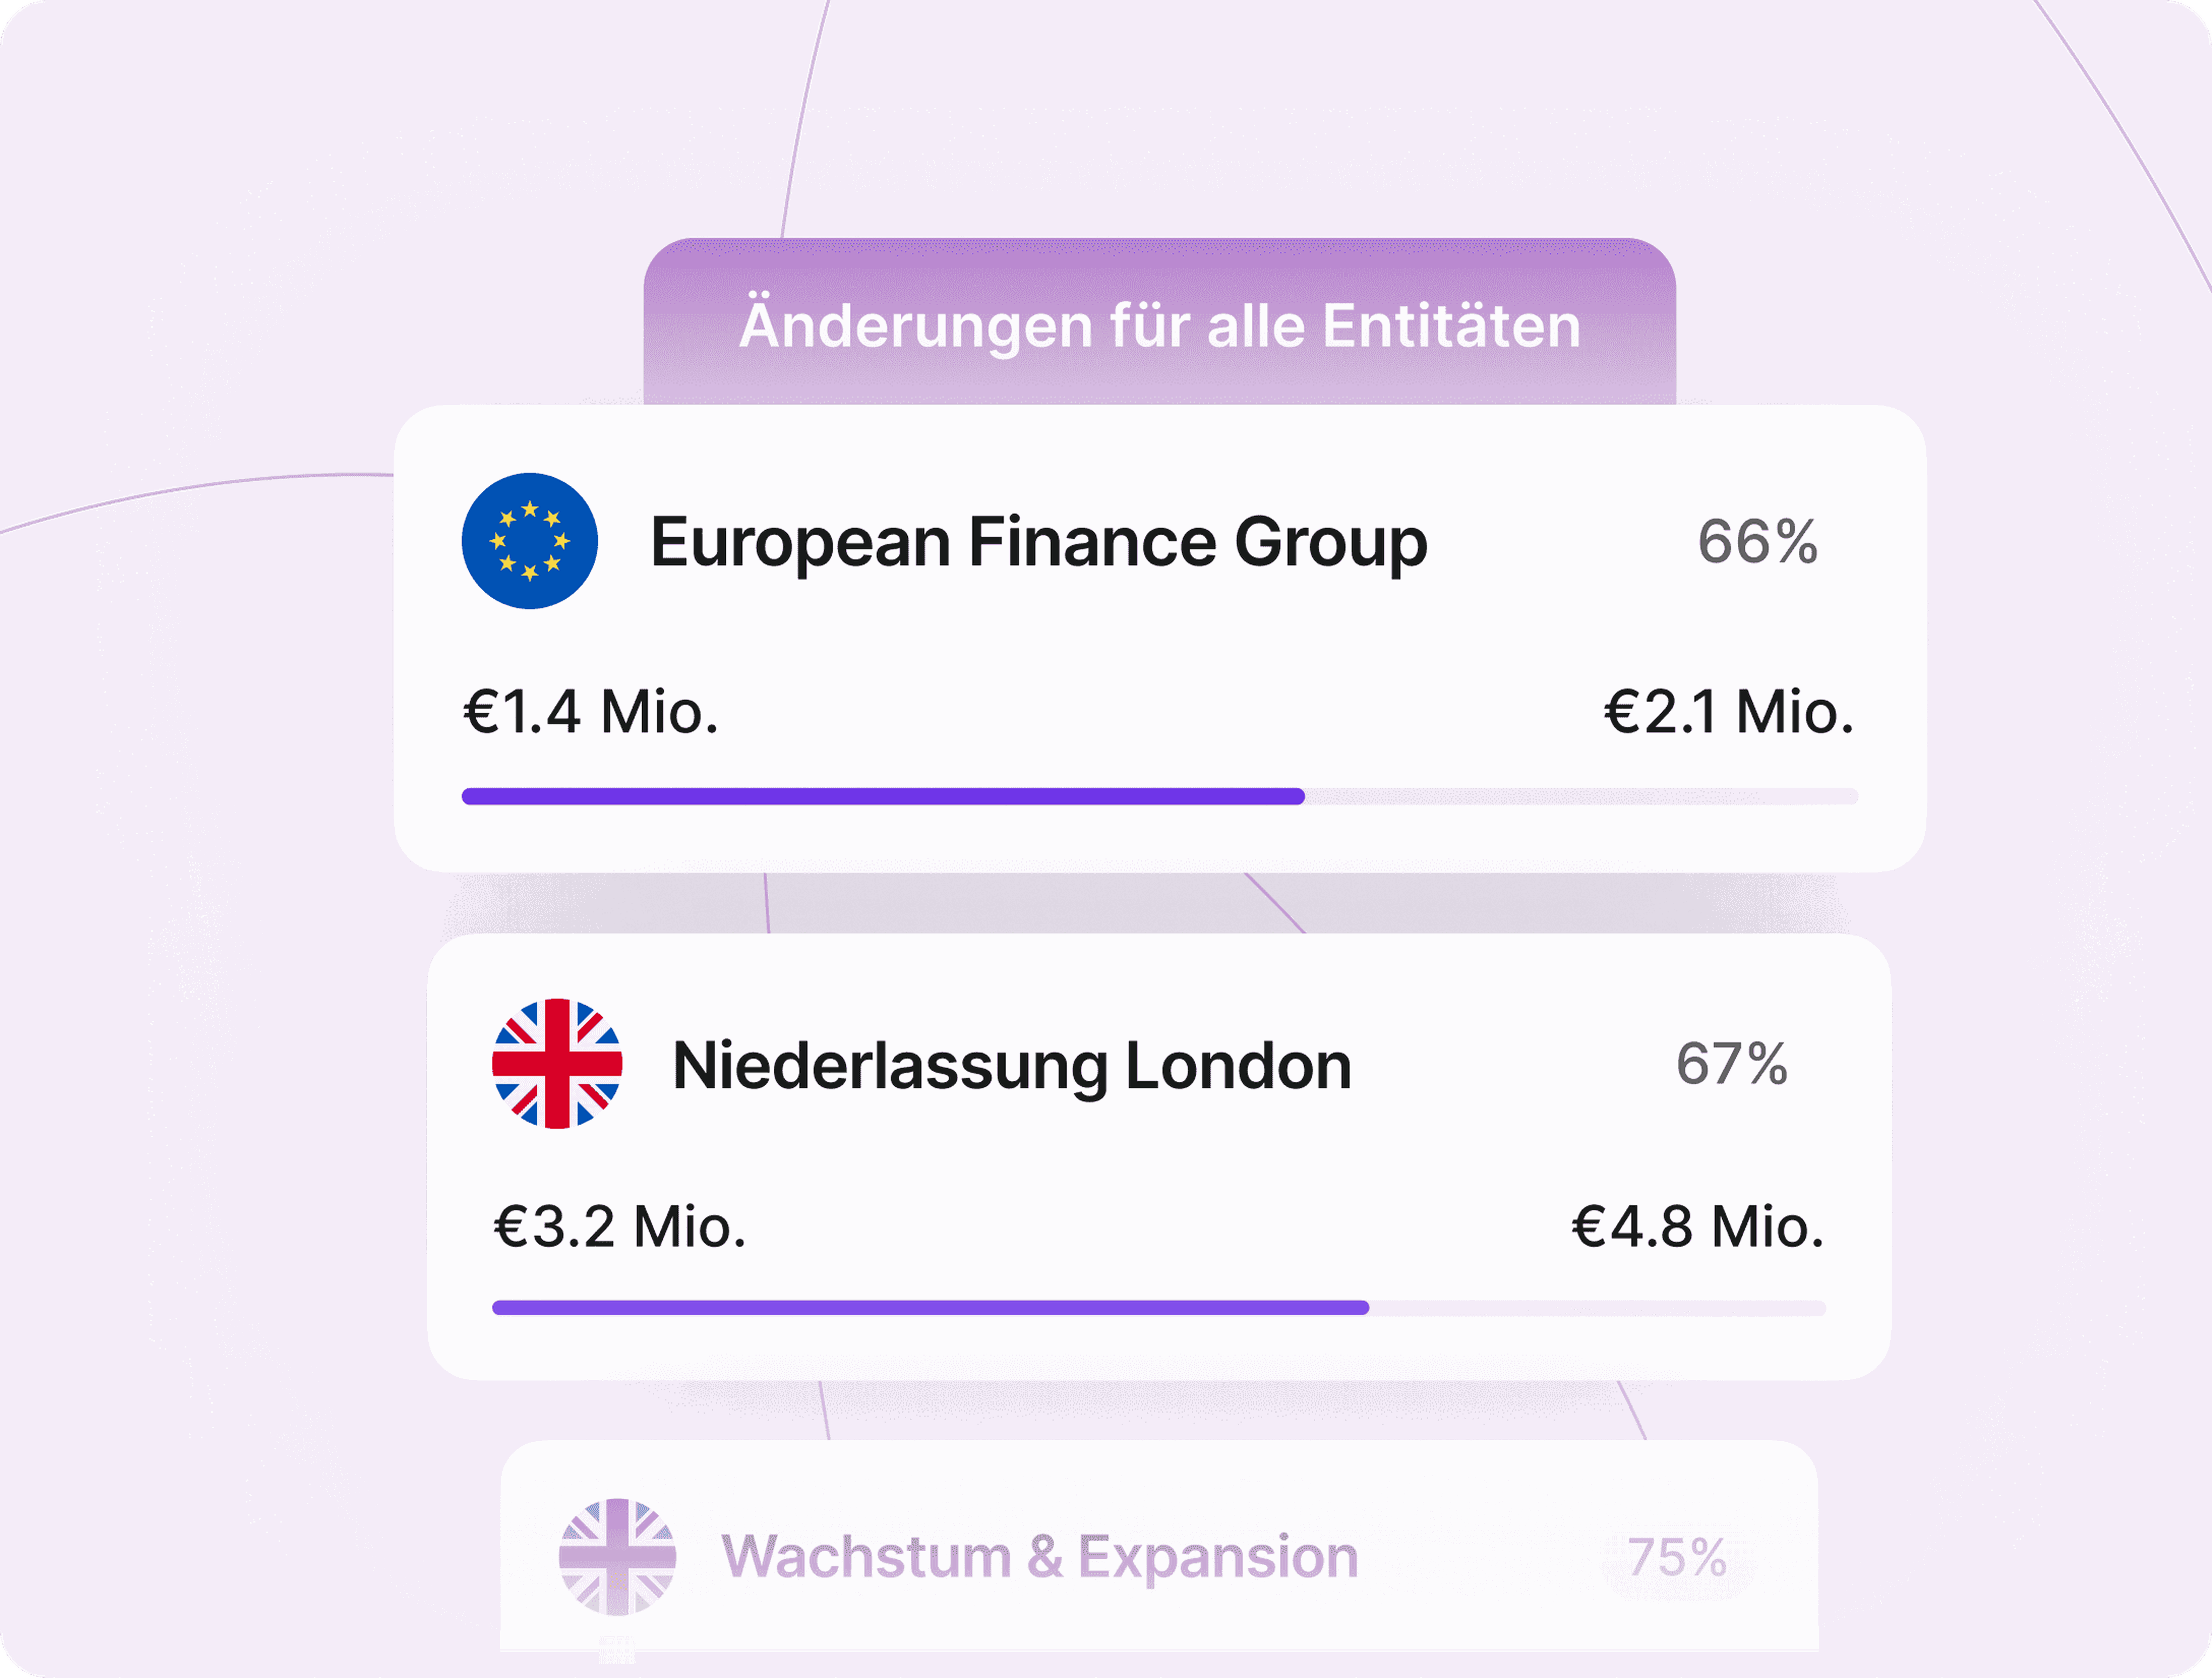Click the European Union flag icon

point(529,541)
